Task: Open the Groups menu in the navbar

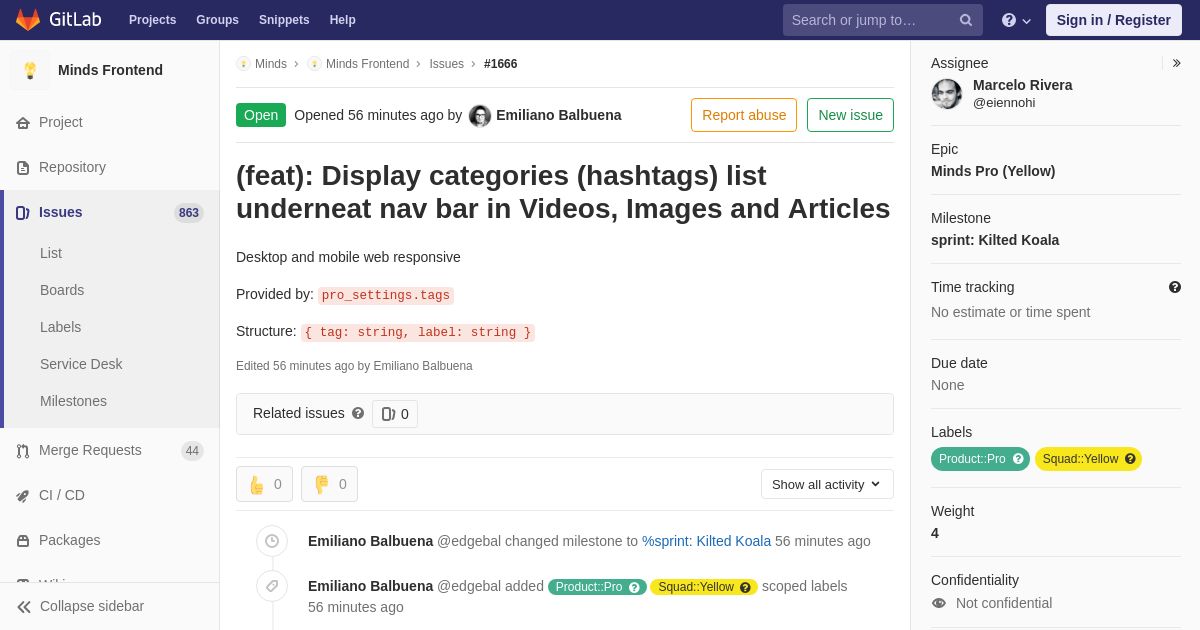Action: click(217, 20)
